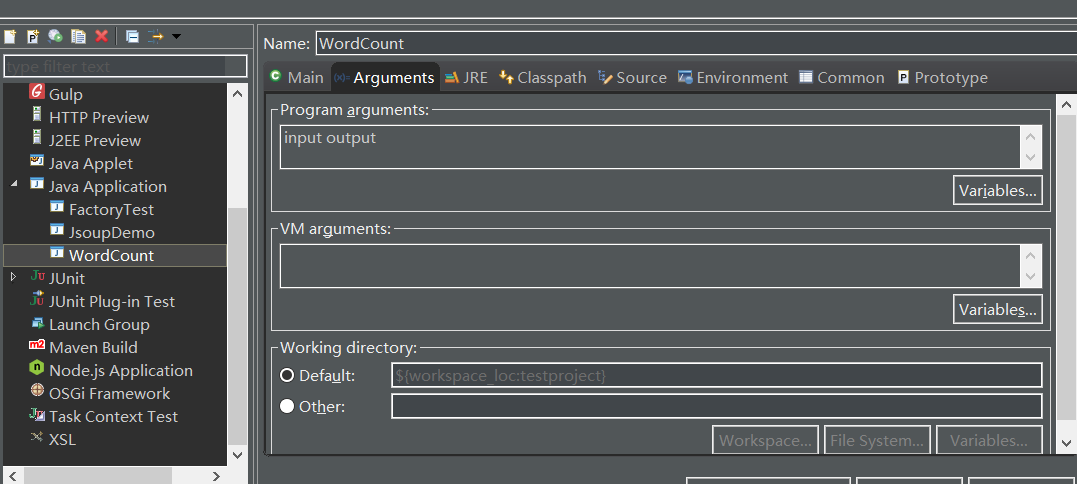The image size is (1077, 484).
Task: Click the Maven Build m2 icon
Action: 37,345
